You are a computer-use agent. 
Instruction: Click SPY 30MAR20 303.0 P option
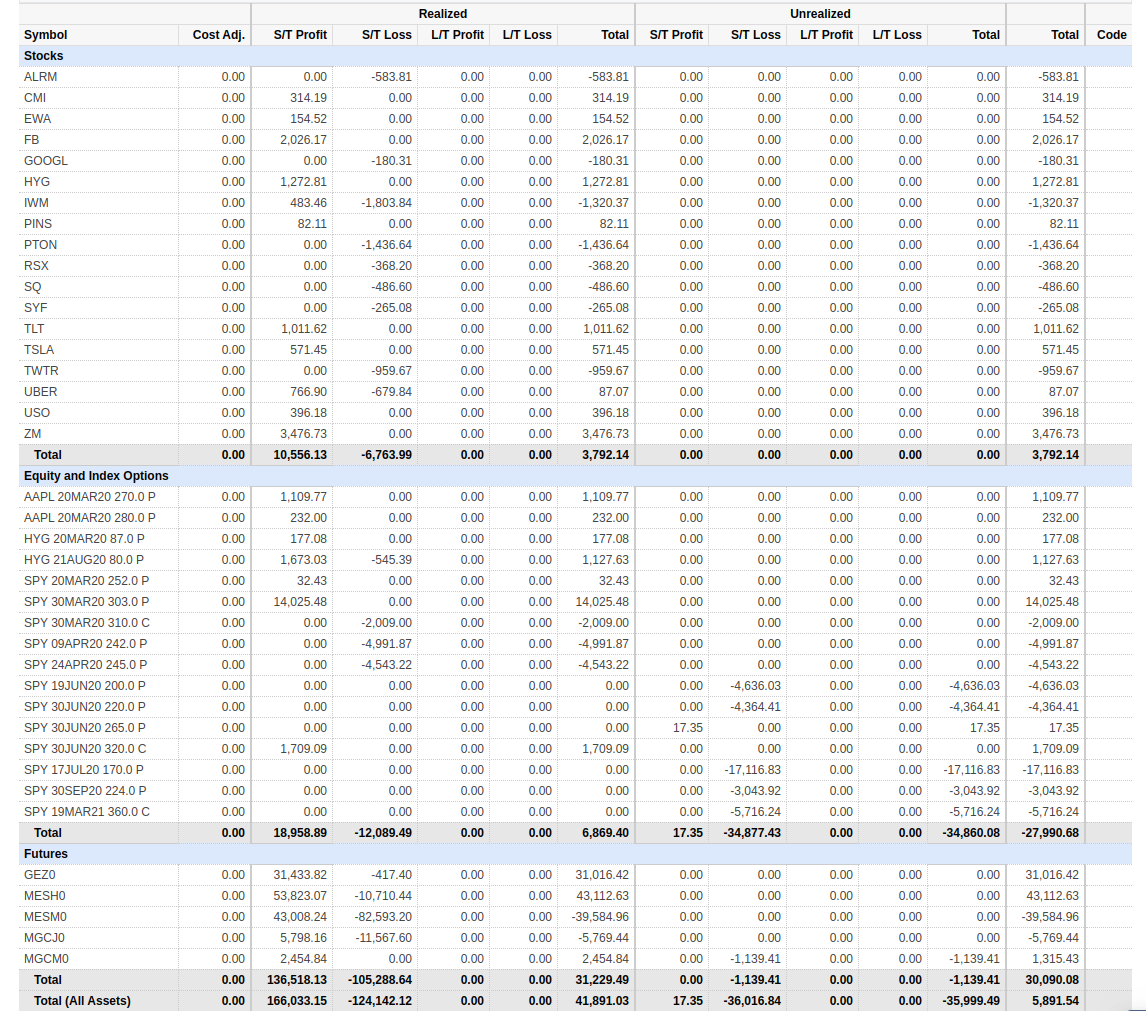86,602
